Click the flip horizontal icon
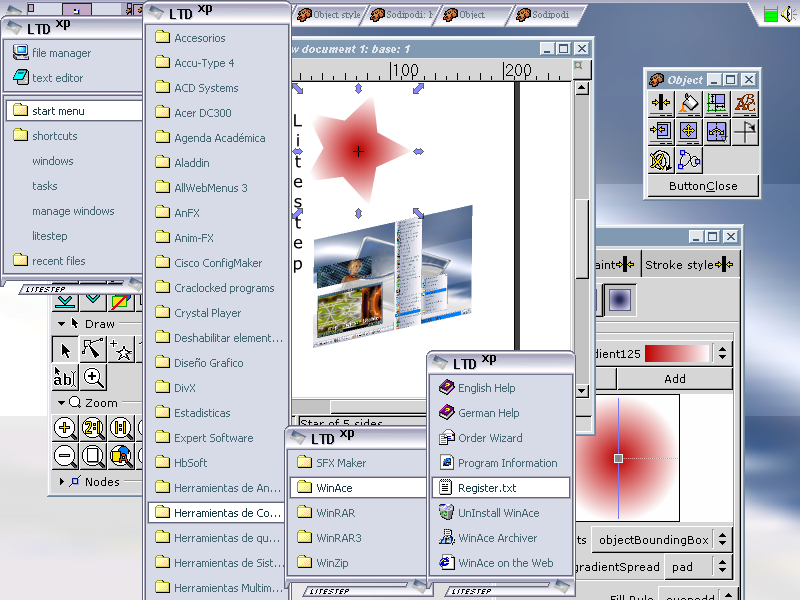The image size is (800, 600). pyautogui.click(x=717, y=132)
